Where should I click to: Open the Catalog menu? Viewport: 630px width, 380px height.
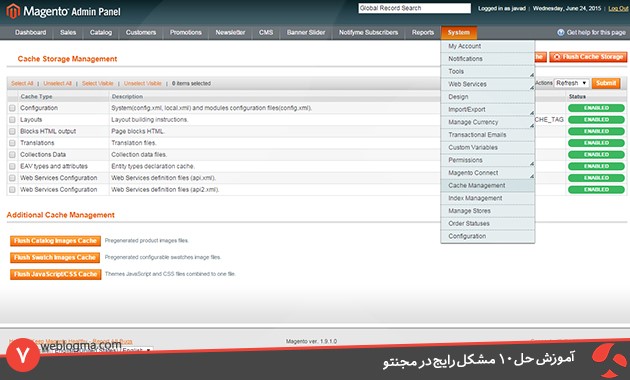(101, 33)
